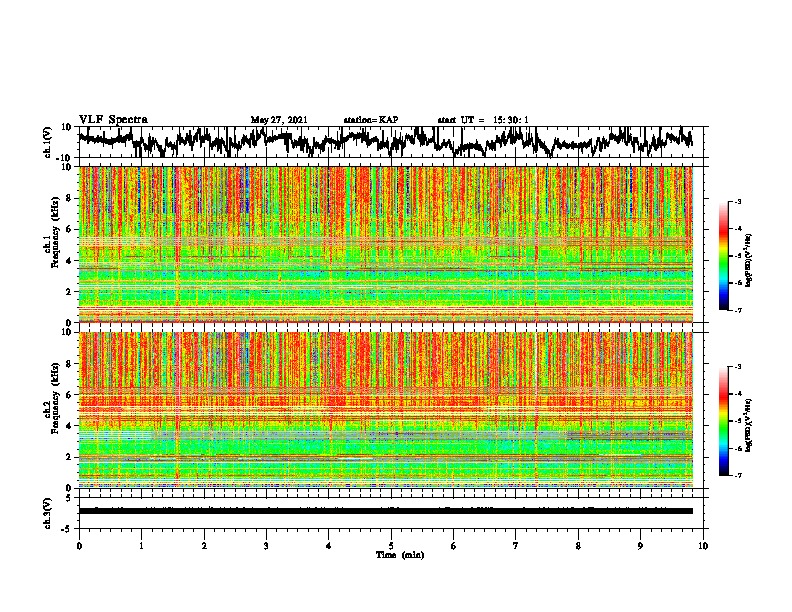Click the "6" kHz tick on ch.2 frequency axis
Image resolution: width=792 pixels, height=612 pixels.
(69, 395)
